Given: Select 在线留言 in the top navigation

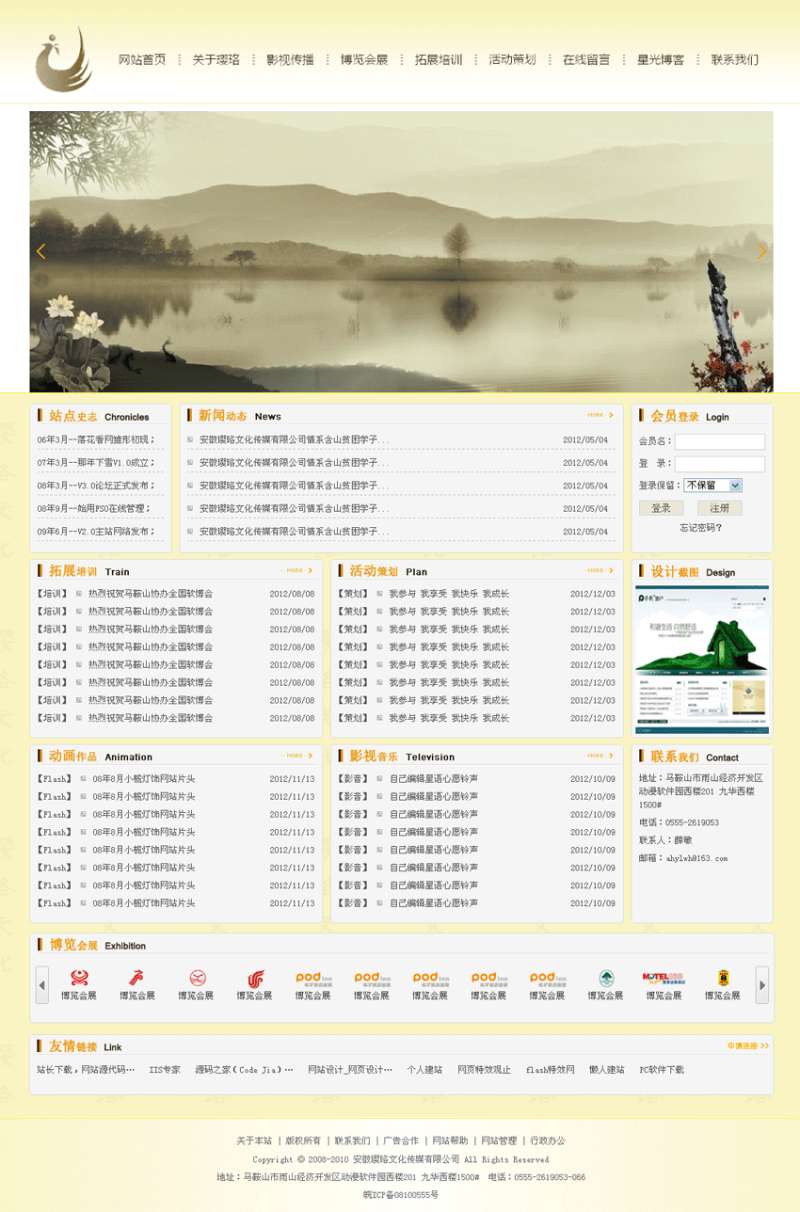Looking at the screenshot, I should tap(586, 60).
